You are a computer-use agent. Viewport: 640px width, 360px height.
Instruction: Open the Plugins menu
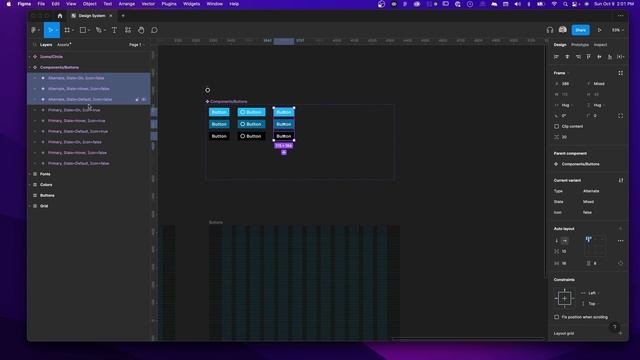pyautogui.click(x=169, y=4)
